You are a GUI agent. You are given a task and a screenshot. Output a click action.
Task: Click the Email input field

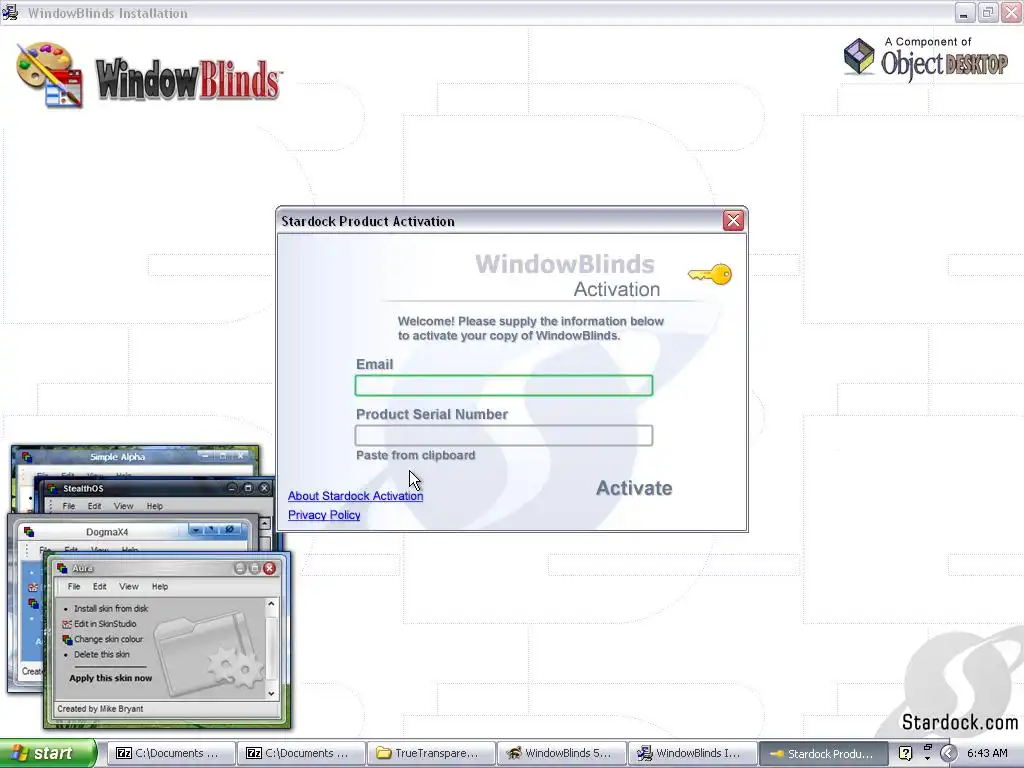click(x=504, y=385)
